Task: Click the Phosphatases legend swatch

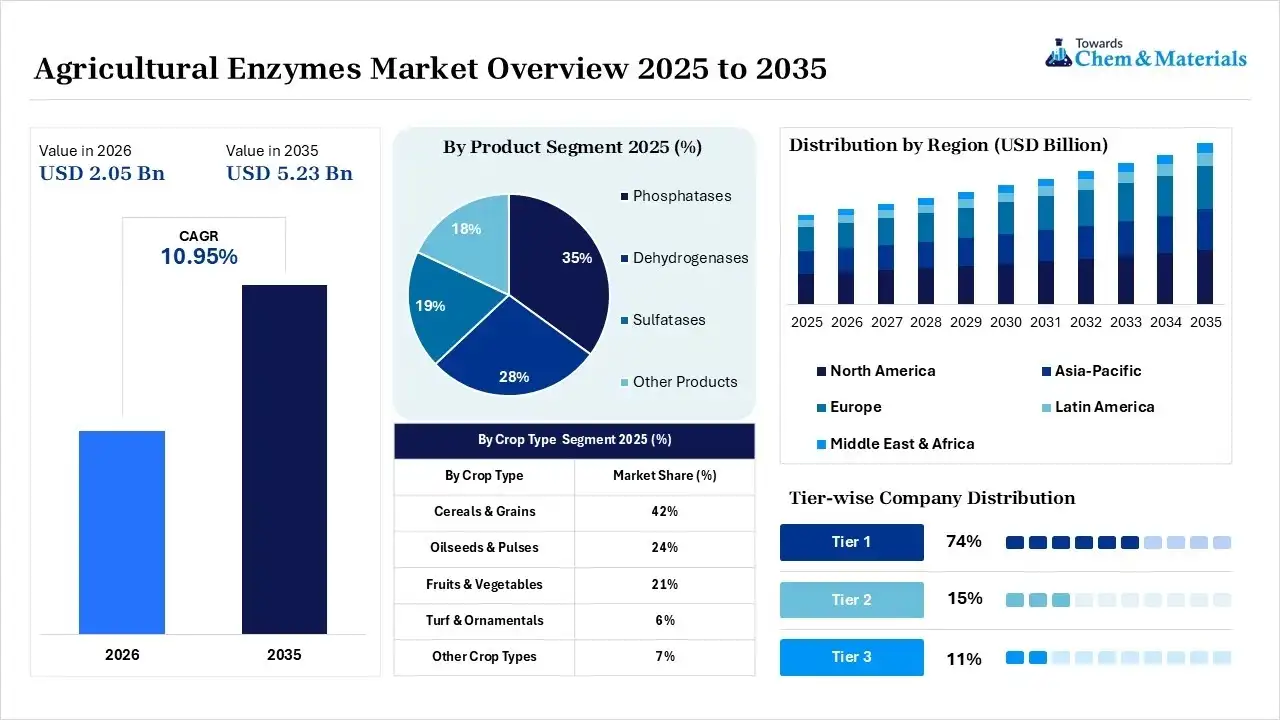Action: coord(625,197)
